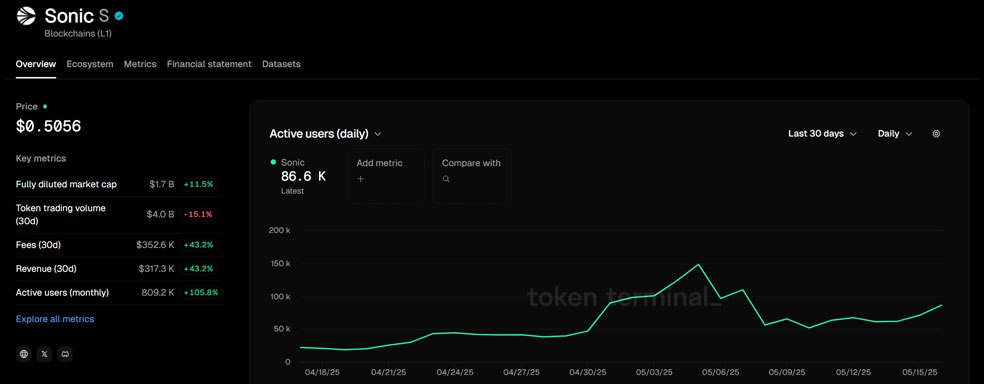Click the search icon under Compare with
This screenshot has height=384, width=984.
(x=446, y=179)
